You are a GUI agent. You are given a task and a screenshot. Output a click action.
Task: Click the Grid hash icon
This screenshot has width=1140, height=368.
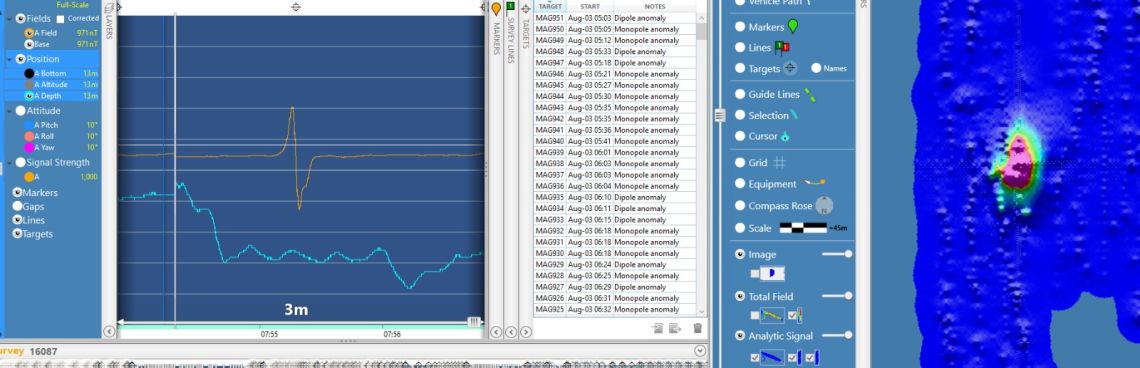click(x=779, y=163)
